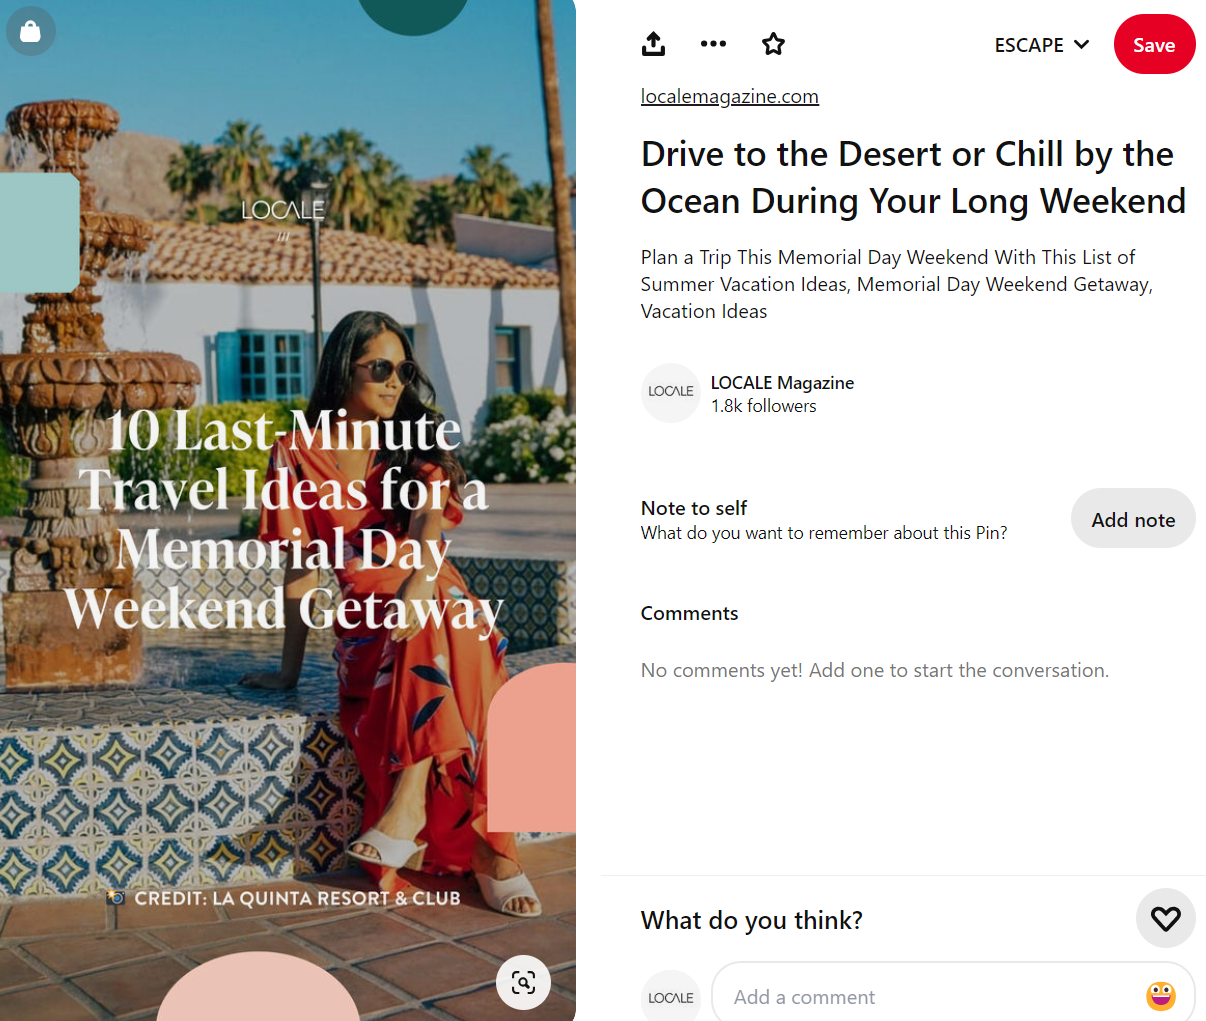
Task: Click the LOCALE Magazine profile name
Action: (782, 383)
